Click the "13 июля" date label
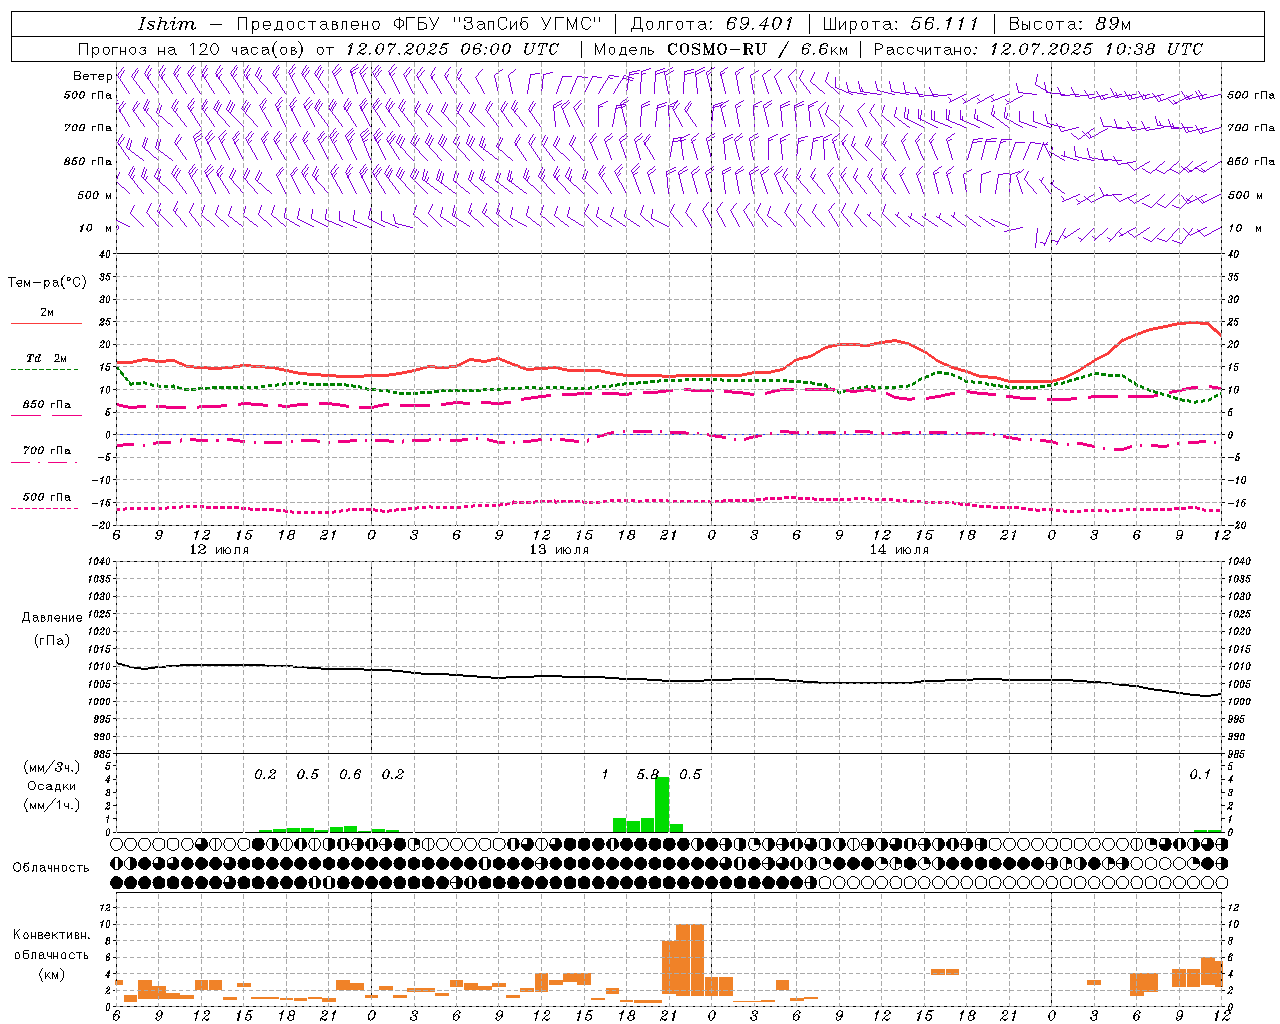Image resolution: width=1280 pixels, height=1024 pixels. click(559, 550)
